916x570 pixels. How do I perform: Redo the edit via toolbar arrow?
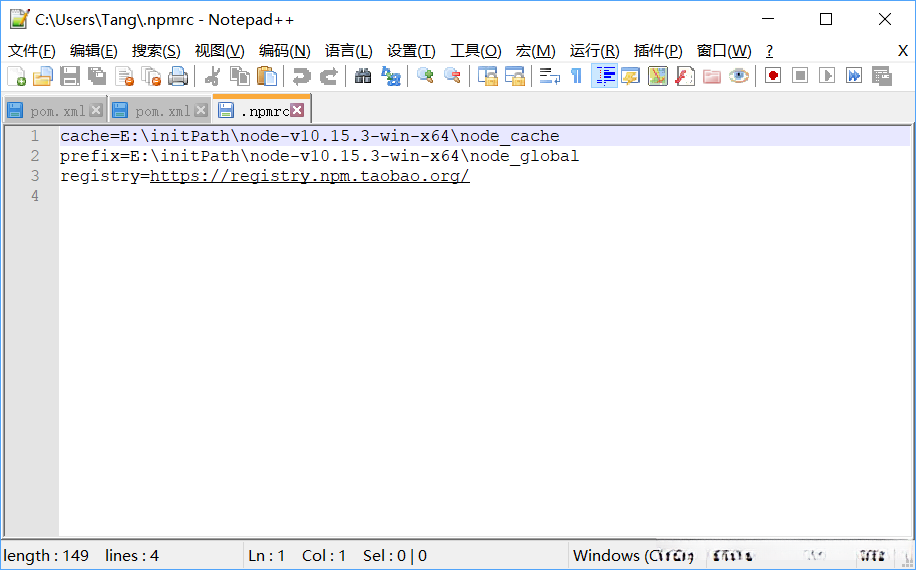pos(329,76)
